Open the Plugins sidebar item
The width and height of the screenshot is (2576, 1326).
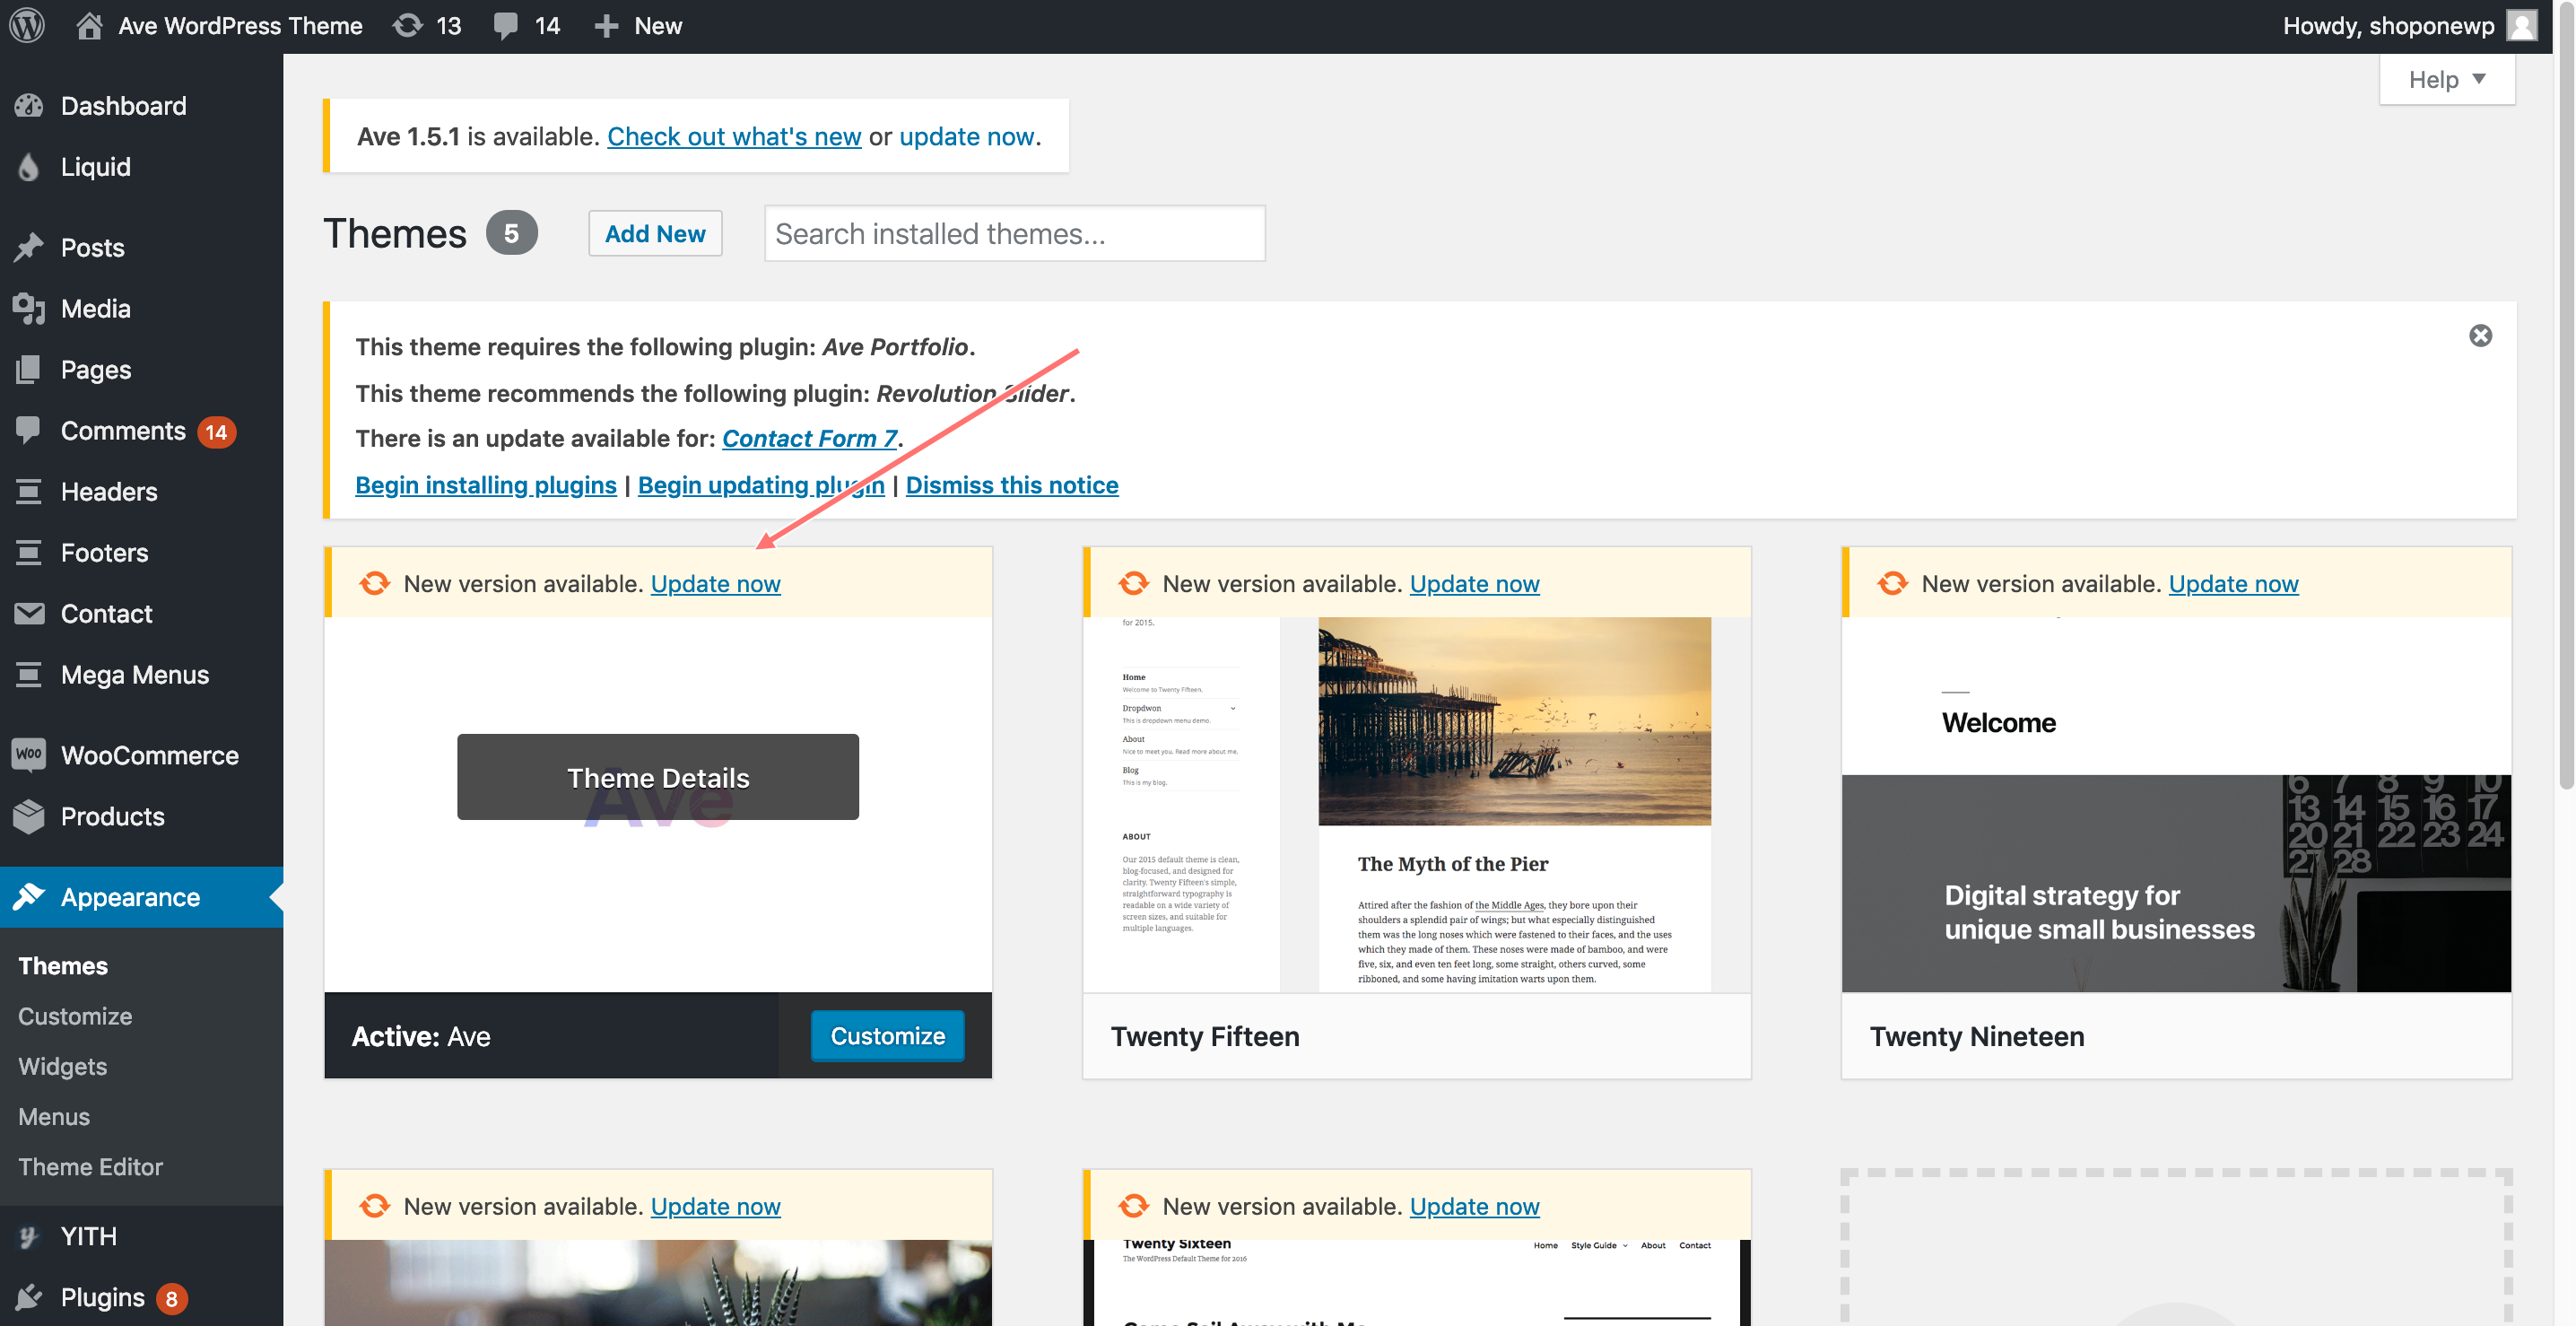click(102, 1297)
